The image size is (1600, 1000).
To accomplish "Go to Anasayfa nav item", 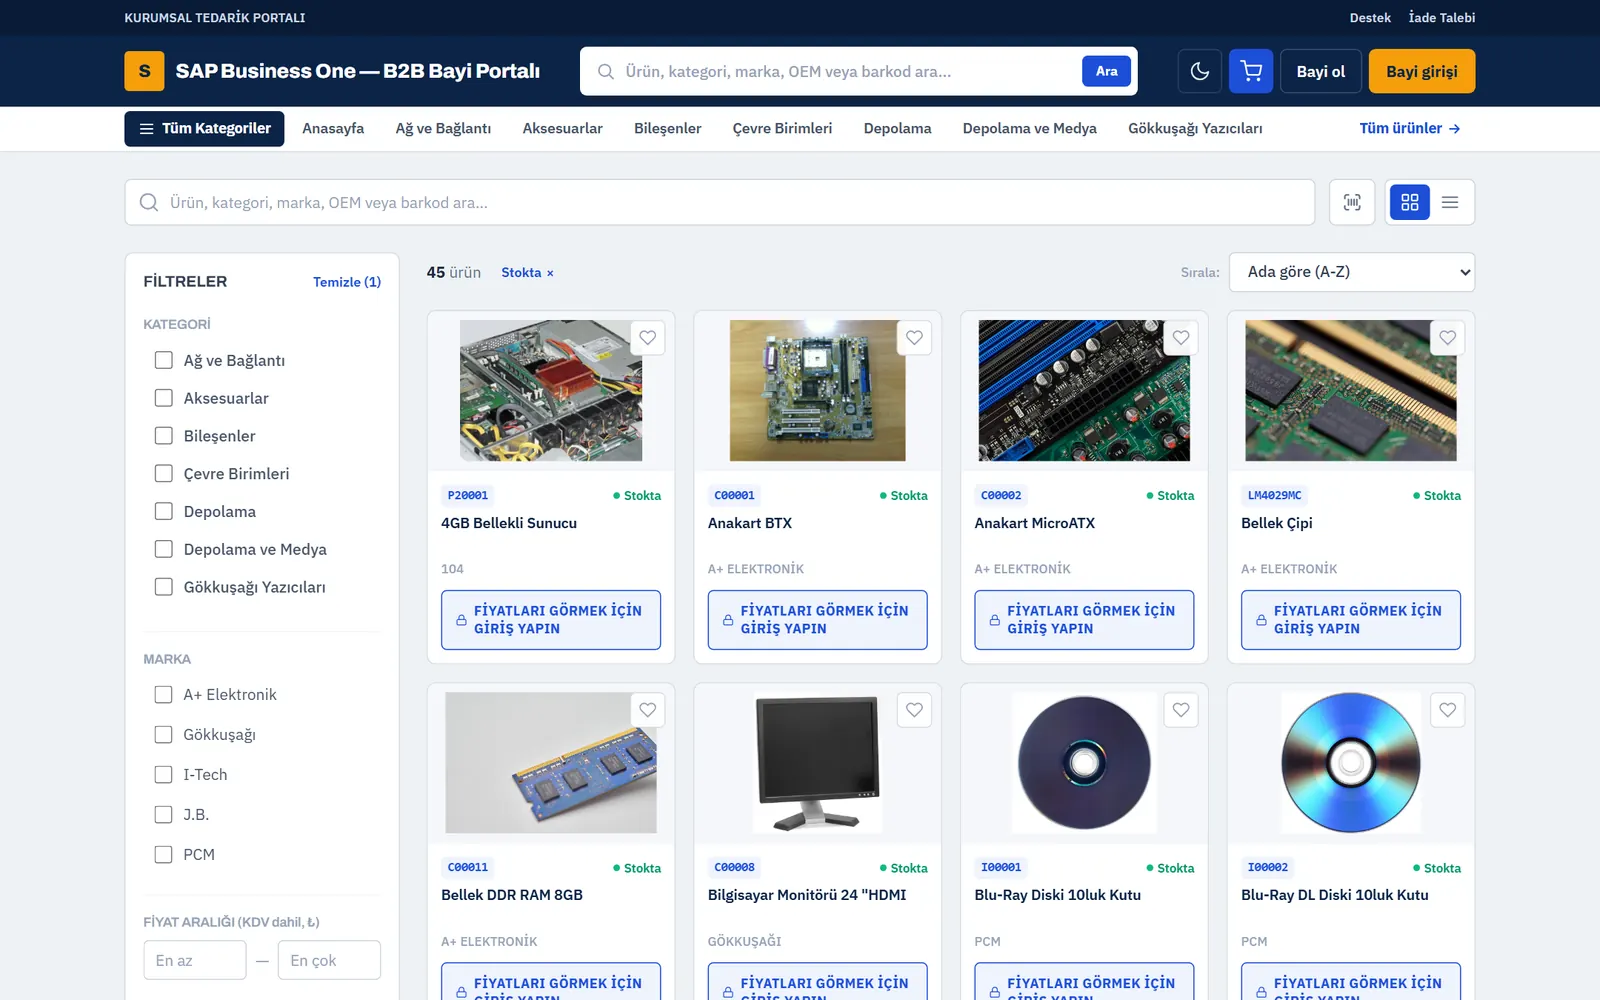I will tap(333, 129).
